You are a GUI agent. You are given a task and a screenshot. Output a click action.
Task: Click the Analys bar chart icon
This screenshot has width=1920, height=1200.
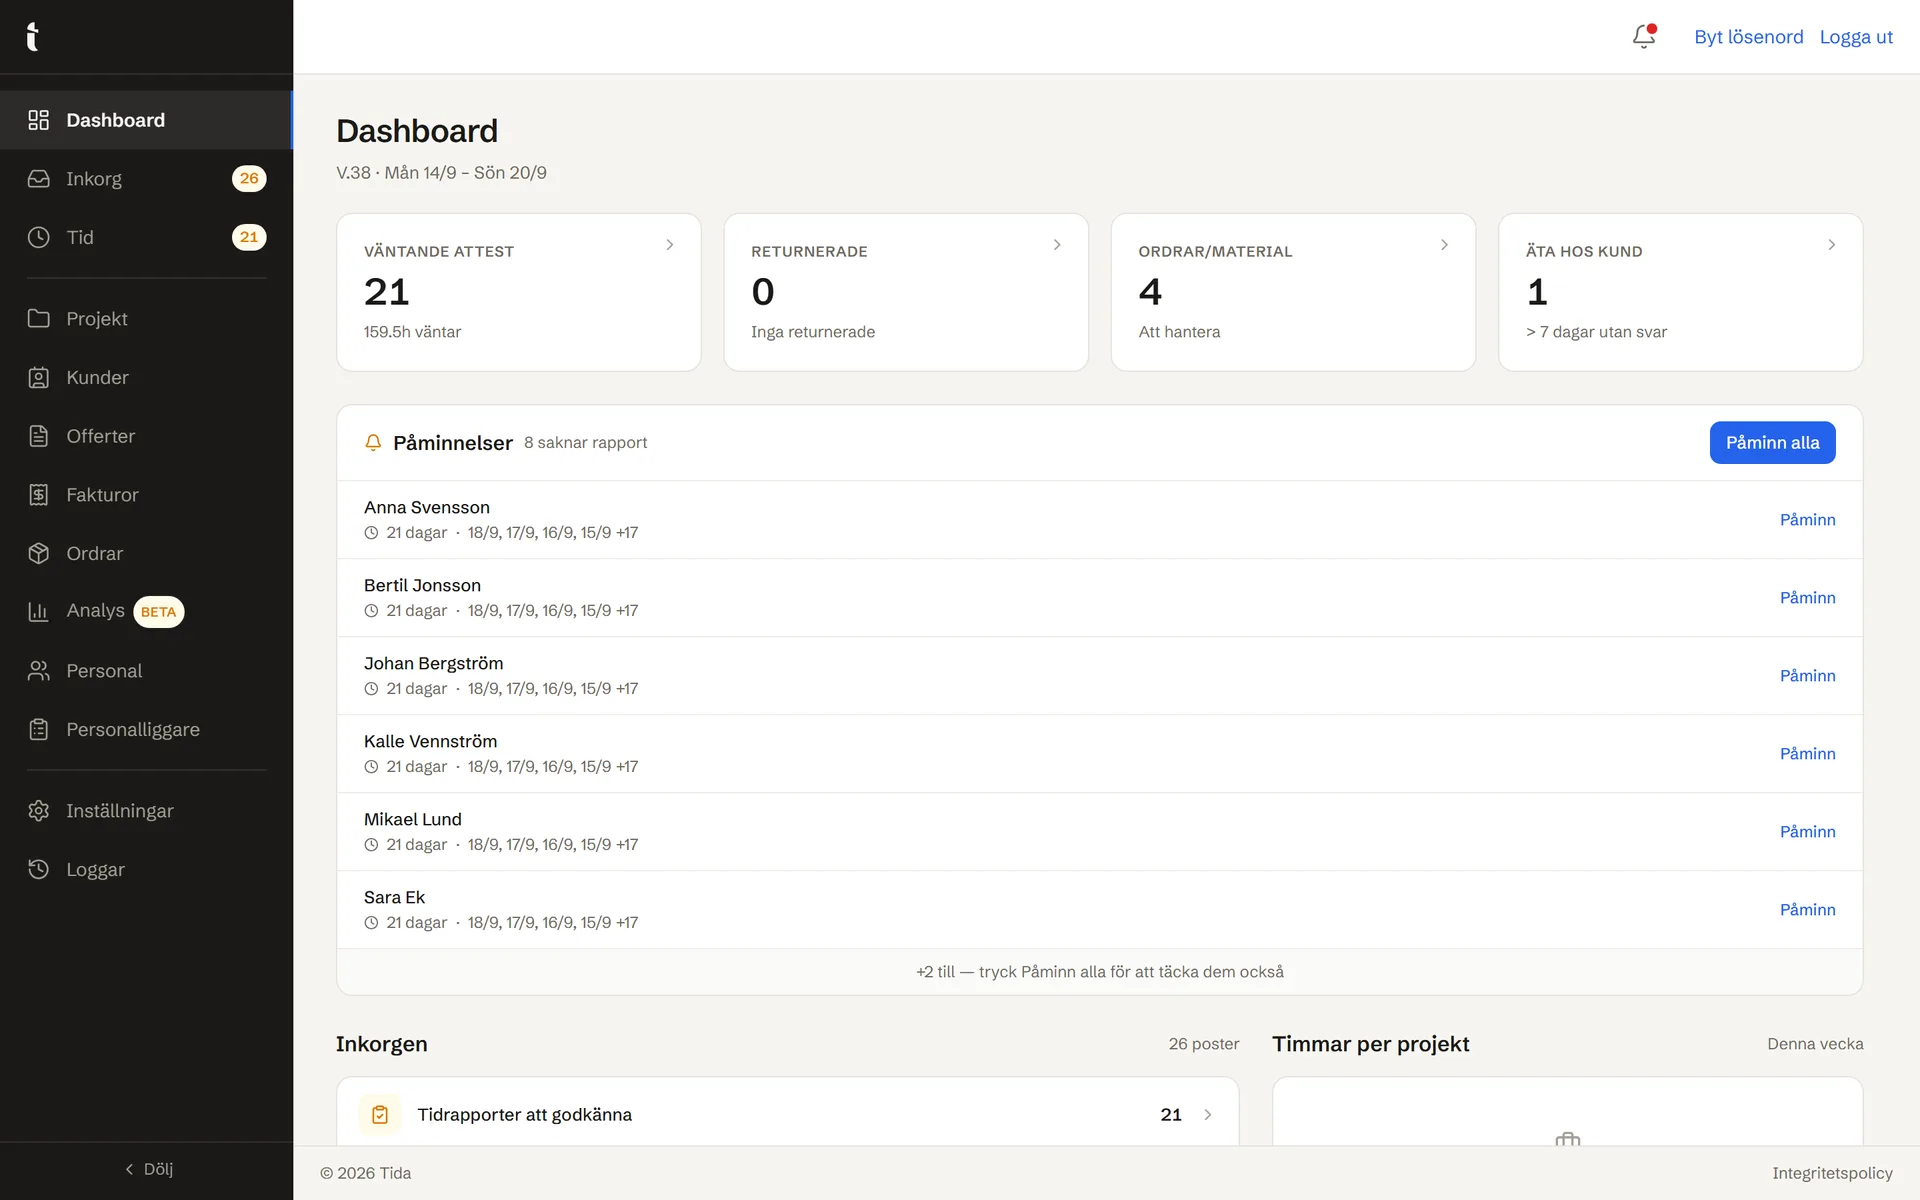pos(38,612)
